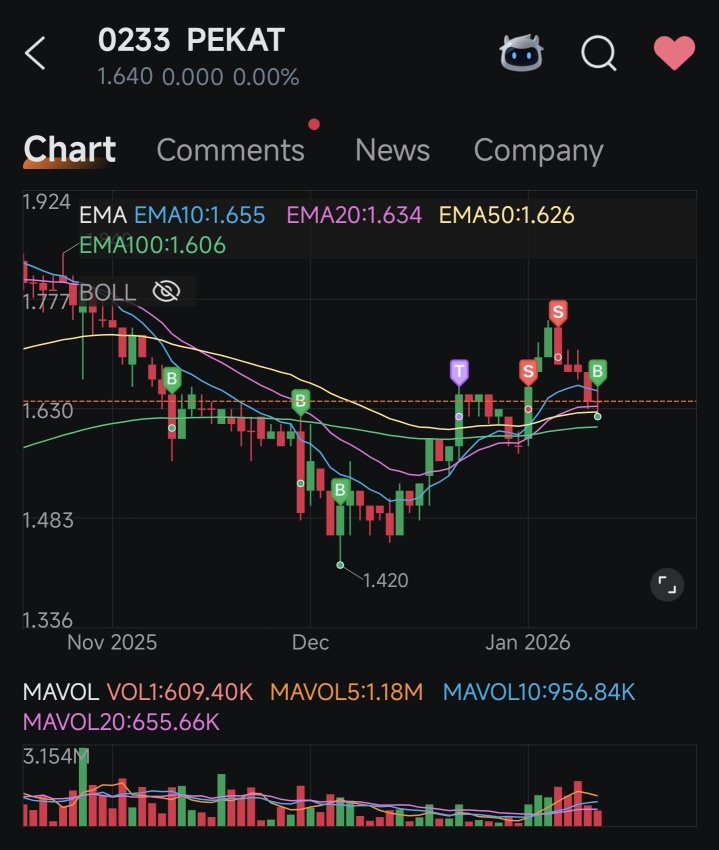Tap the EMA100 green legend label

click(152, 245)
